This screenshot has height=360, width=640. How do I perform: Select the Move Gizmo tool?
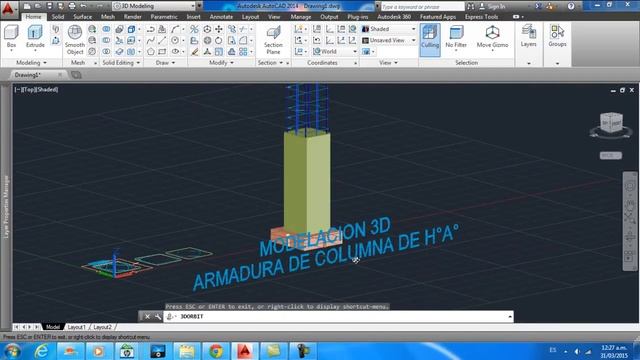point(492,37)
